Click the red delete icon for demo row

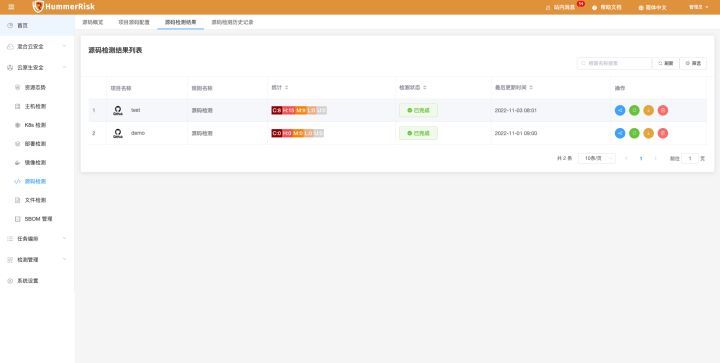pyautogui.click(x=663, y=133)
